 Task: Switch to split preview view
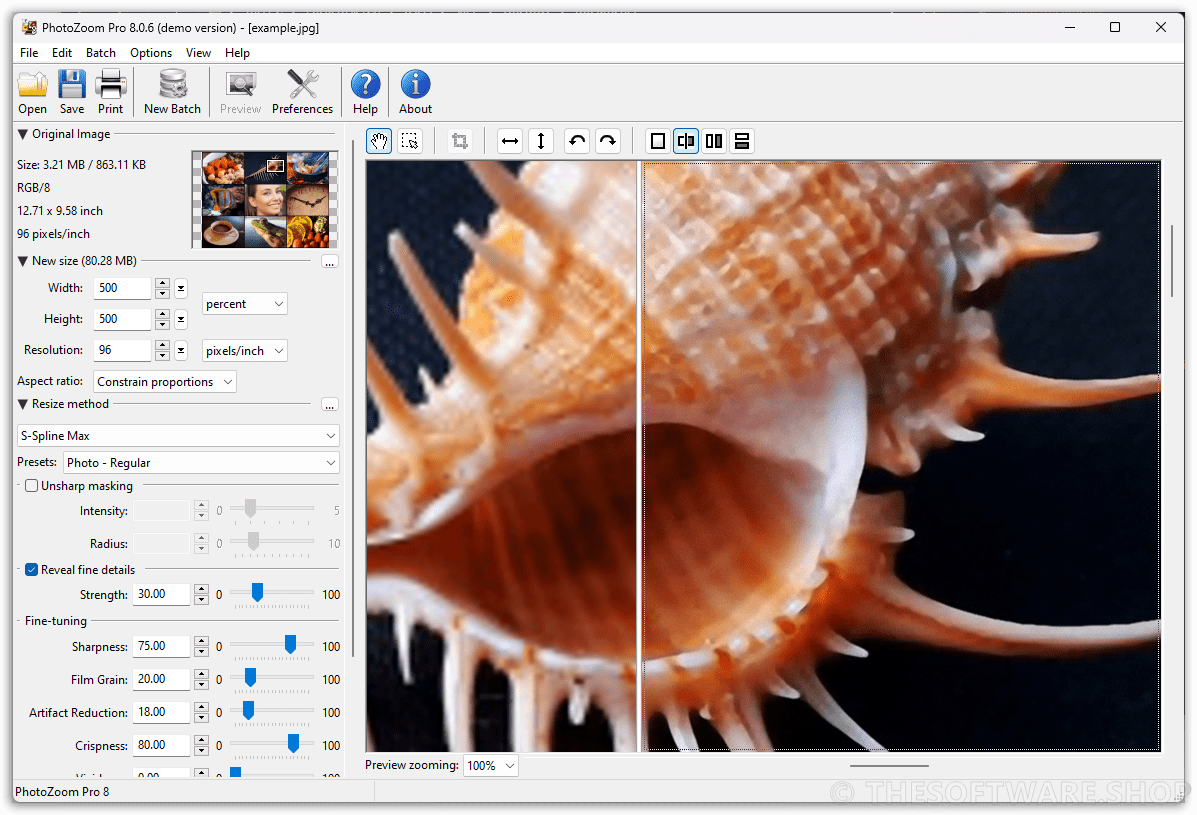coord(686,141)
